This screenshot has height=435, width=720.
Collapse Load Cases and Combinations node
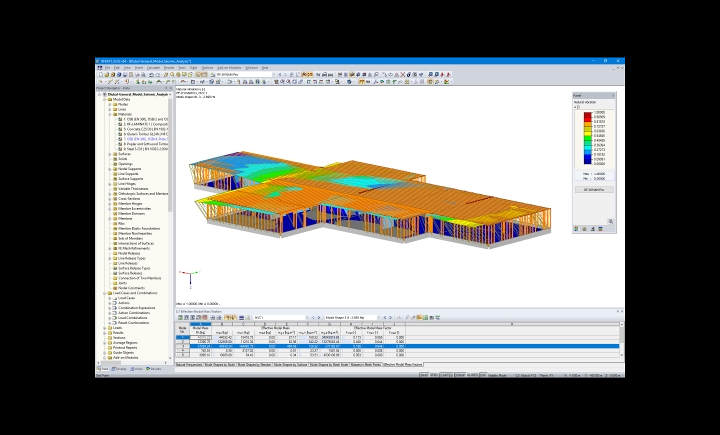tap(105, 293)
